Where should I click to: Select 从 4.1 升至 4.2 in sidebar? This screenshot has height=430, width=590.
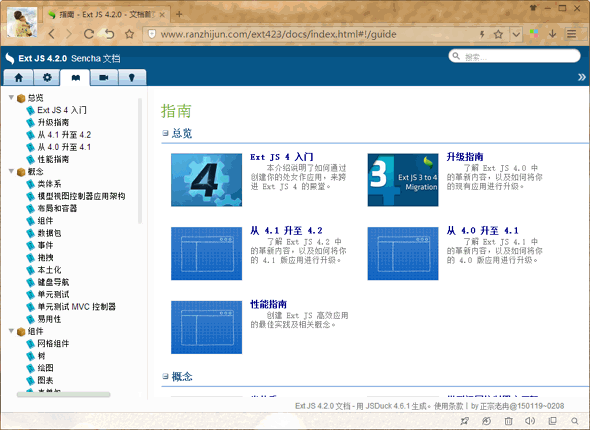(64, 135)
